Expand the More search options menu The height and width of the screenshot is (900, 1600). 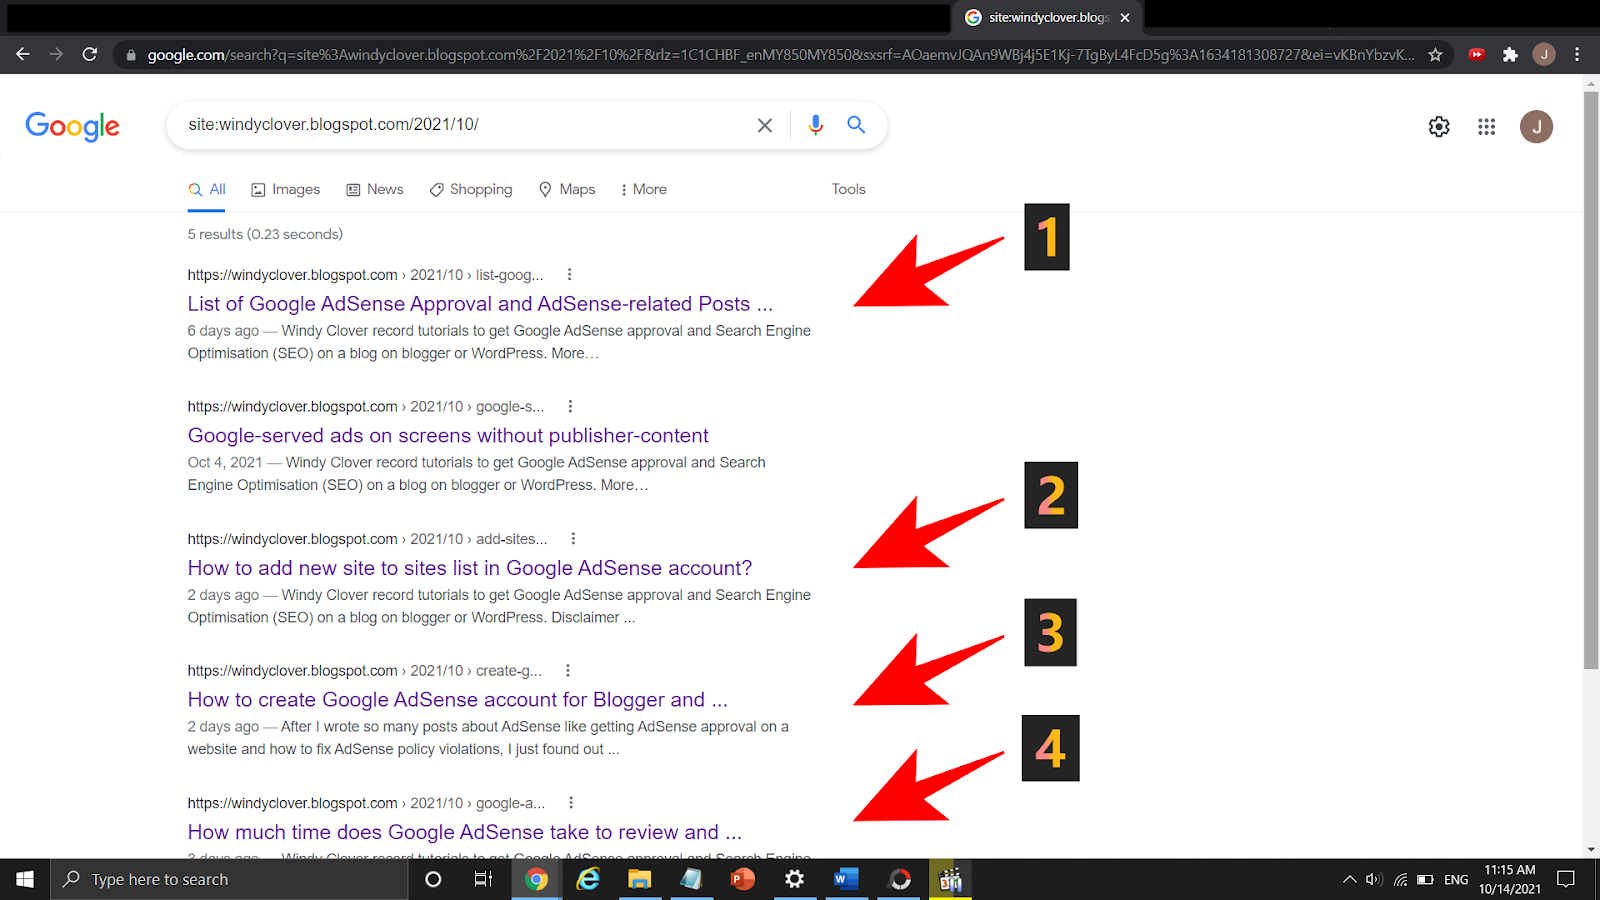643,189
